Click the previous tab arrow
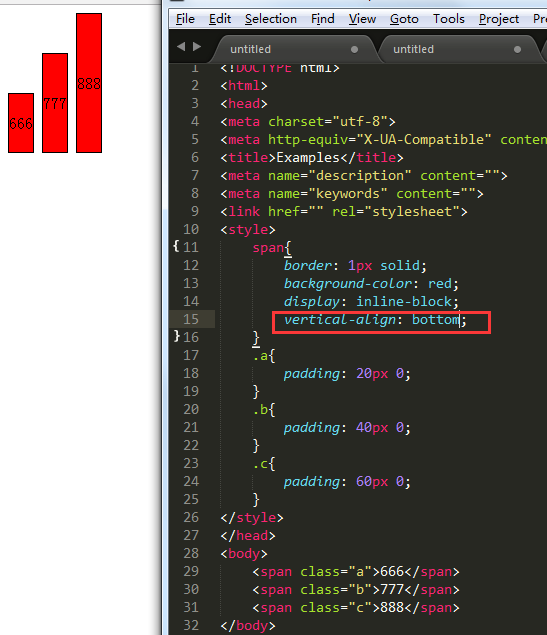Image resolution: width=547 pixels, height=635 pixels. pos(181,47)
